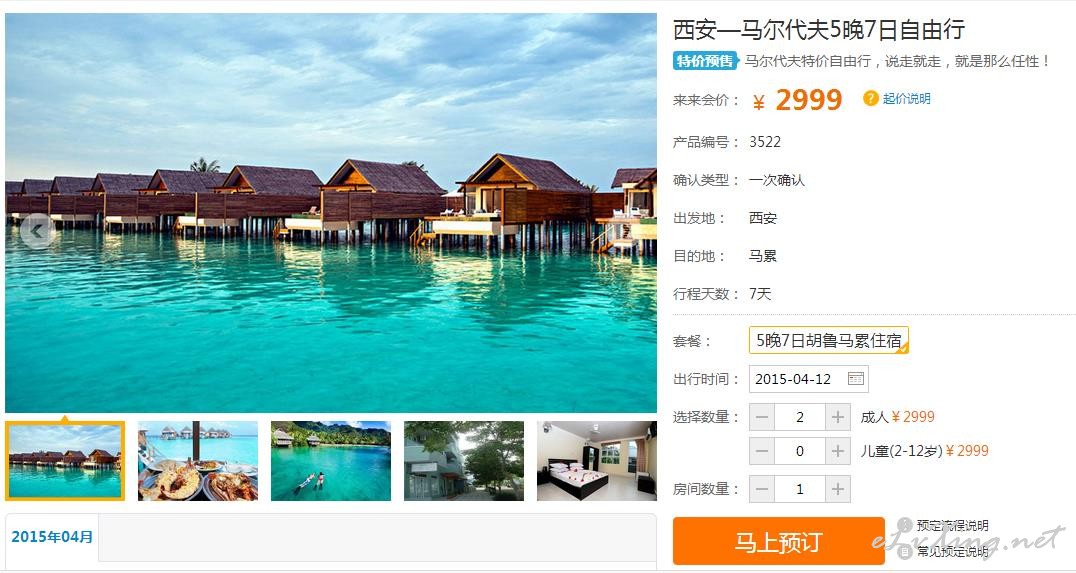Select the overwater villas thumbnail

point(65,460)
